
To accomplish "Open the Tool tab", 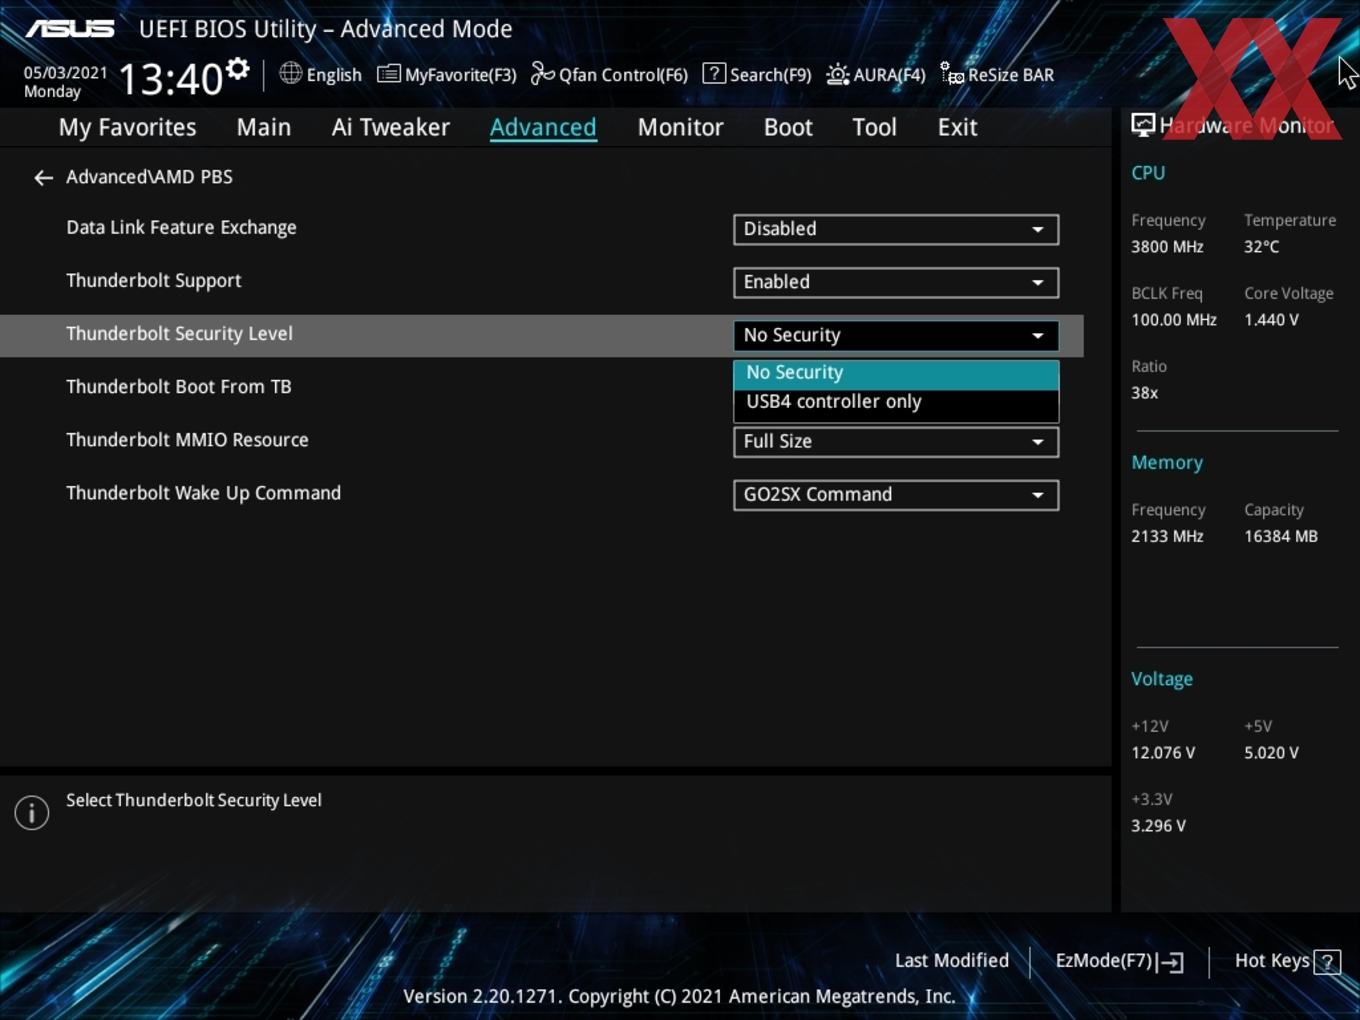I will coord(874,127).
